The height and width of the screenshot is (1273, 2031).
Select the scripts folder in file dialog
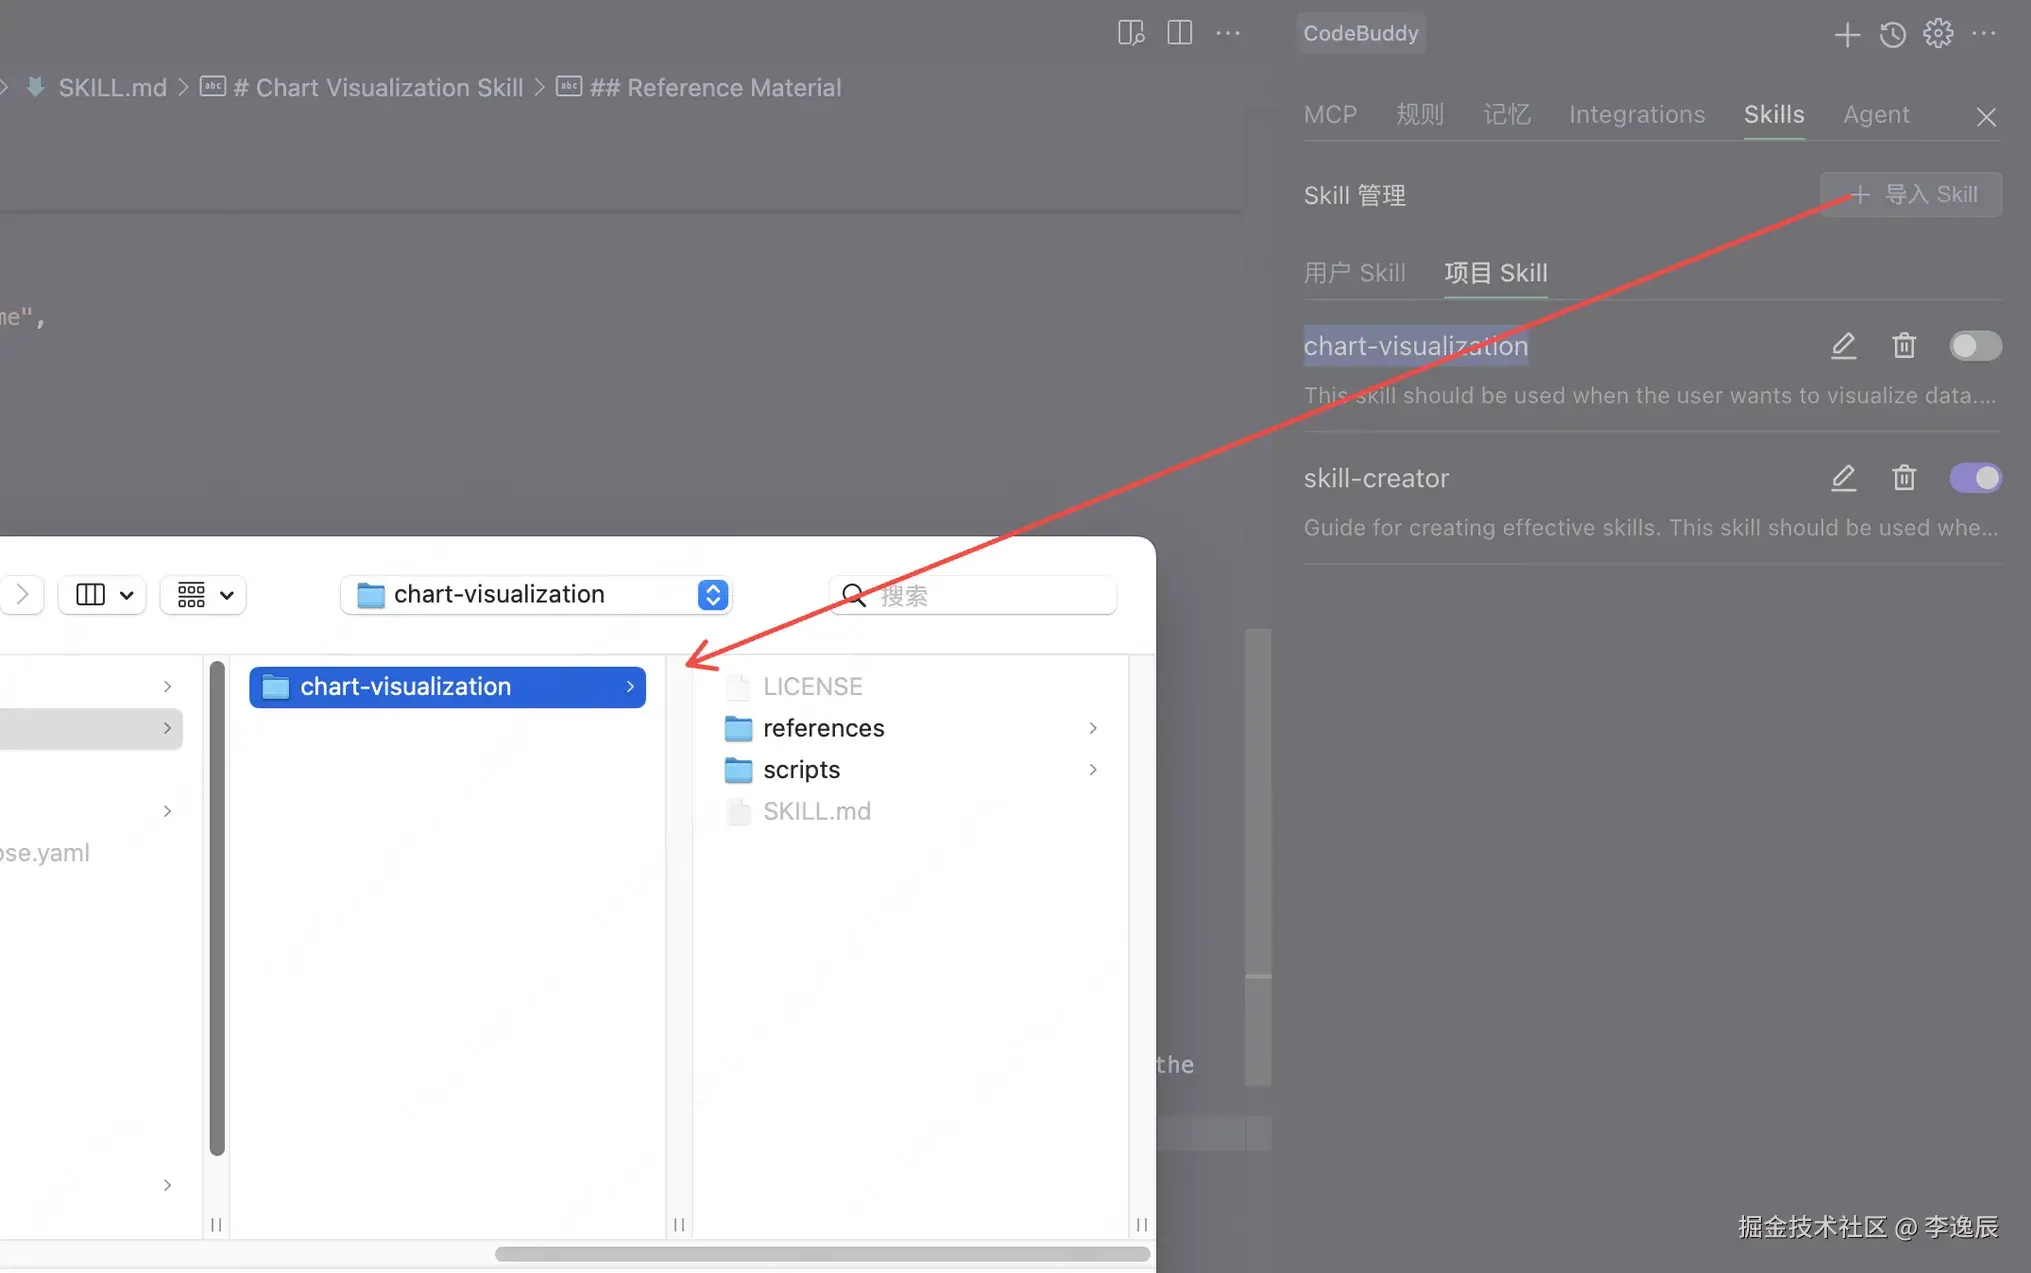click(801, 770)
